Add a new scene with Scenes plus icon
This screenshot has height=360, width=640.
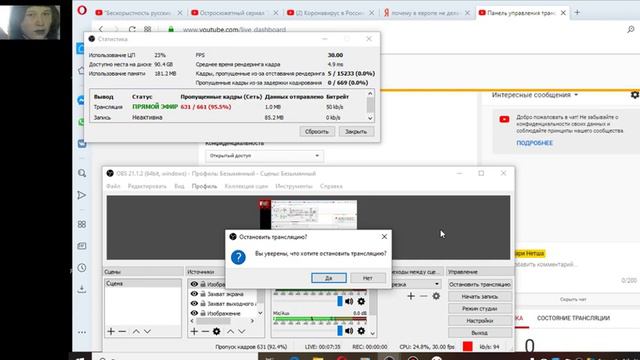(x=111, y=331)
